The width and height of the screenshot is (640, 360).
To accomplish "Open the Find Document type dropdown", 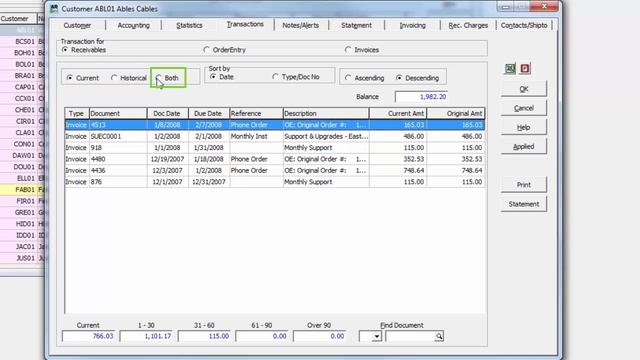I will [377, 336].
